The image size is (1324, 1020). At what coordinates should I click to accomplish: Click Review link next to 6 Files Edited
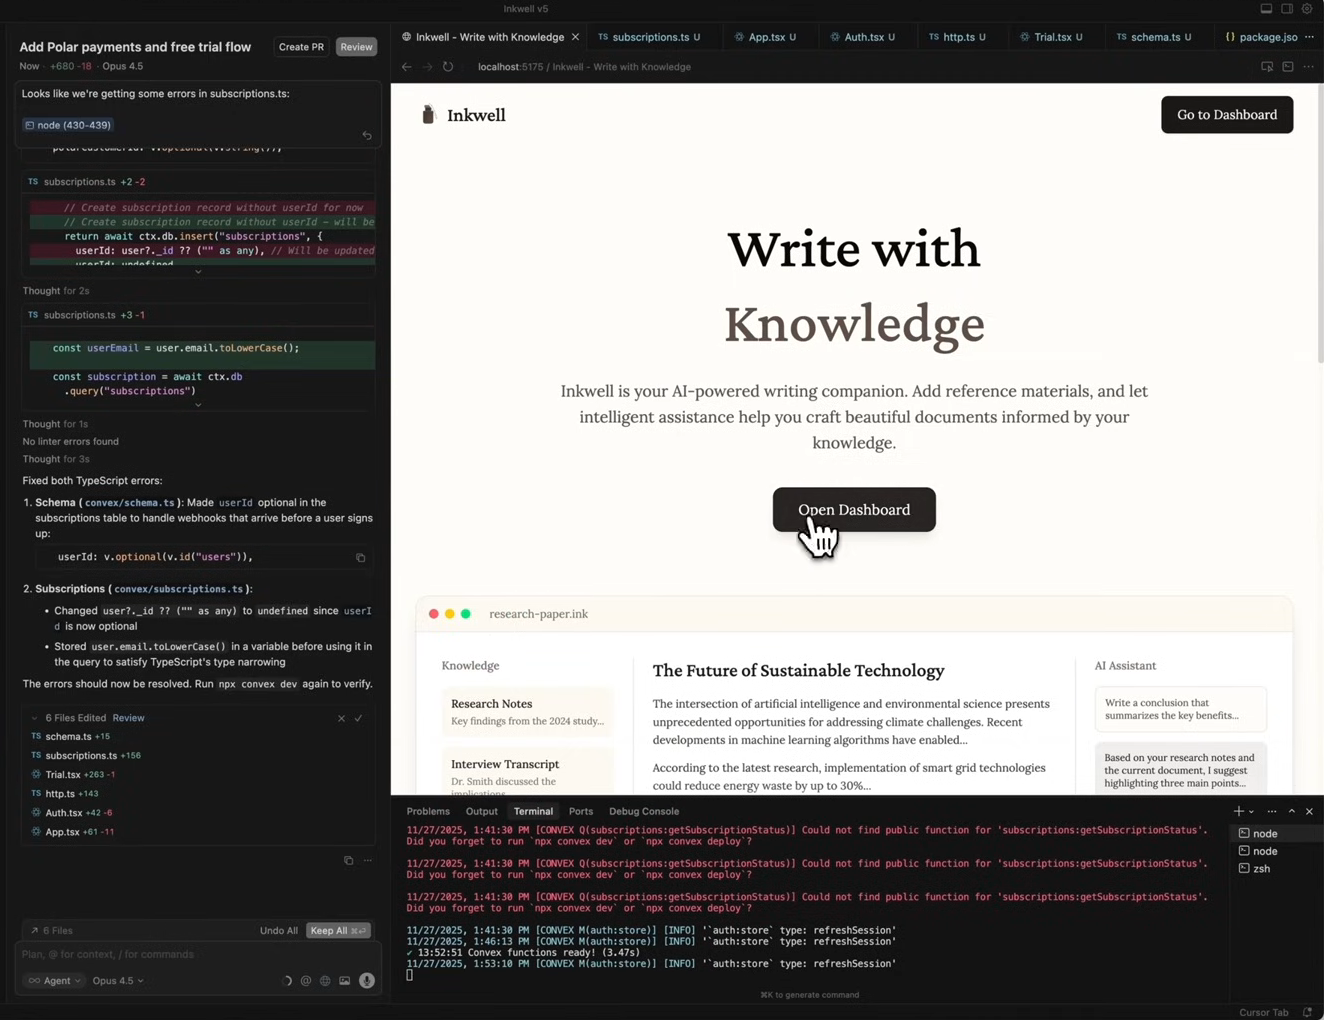[x=128, y=718]
